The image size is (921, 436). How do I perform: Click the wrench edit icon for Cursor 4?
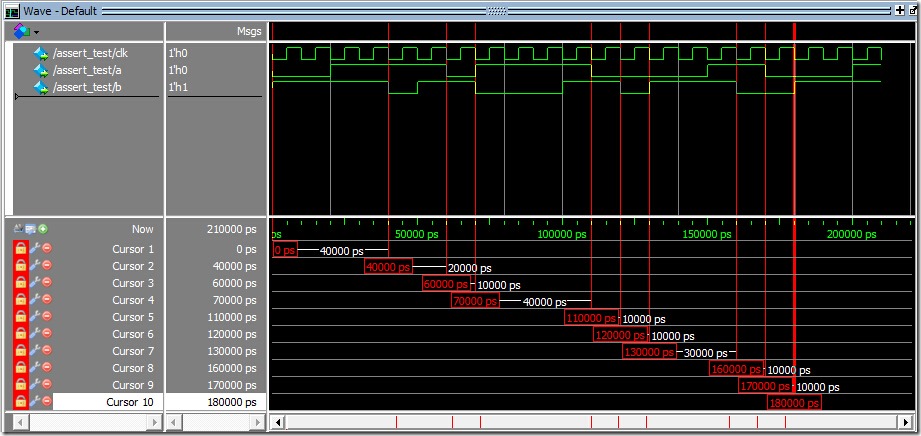(x=34, y=300)
